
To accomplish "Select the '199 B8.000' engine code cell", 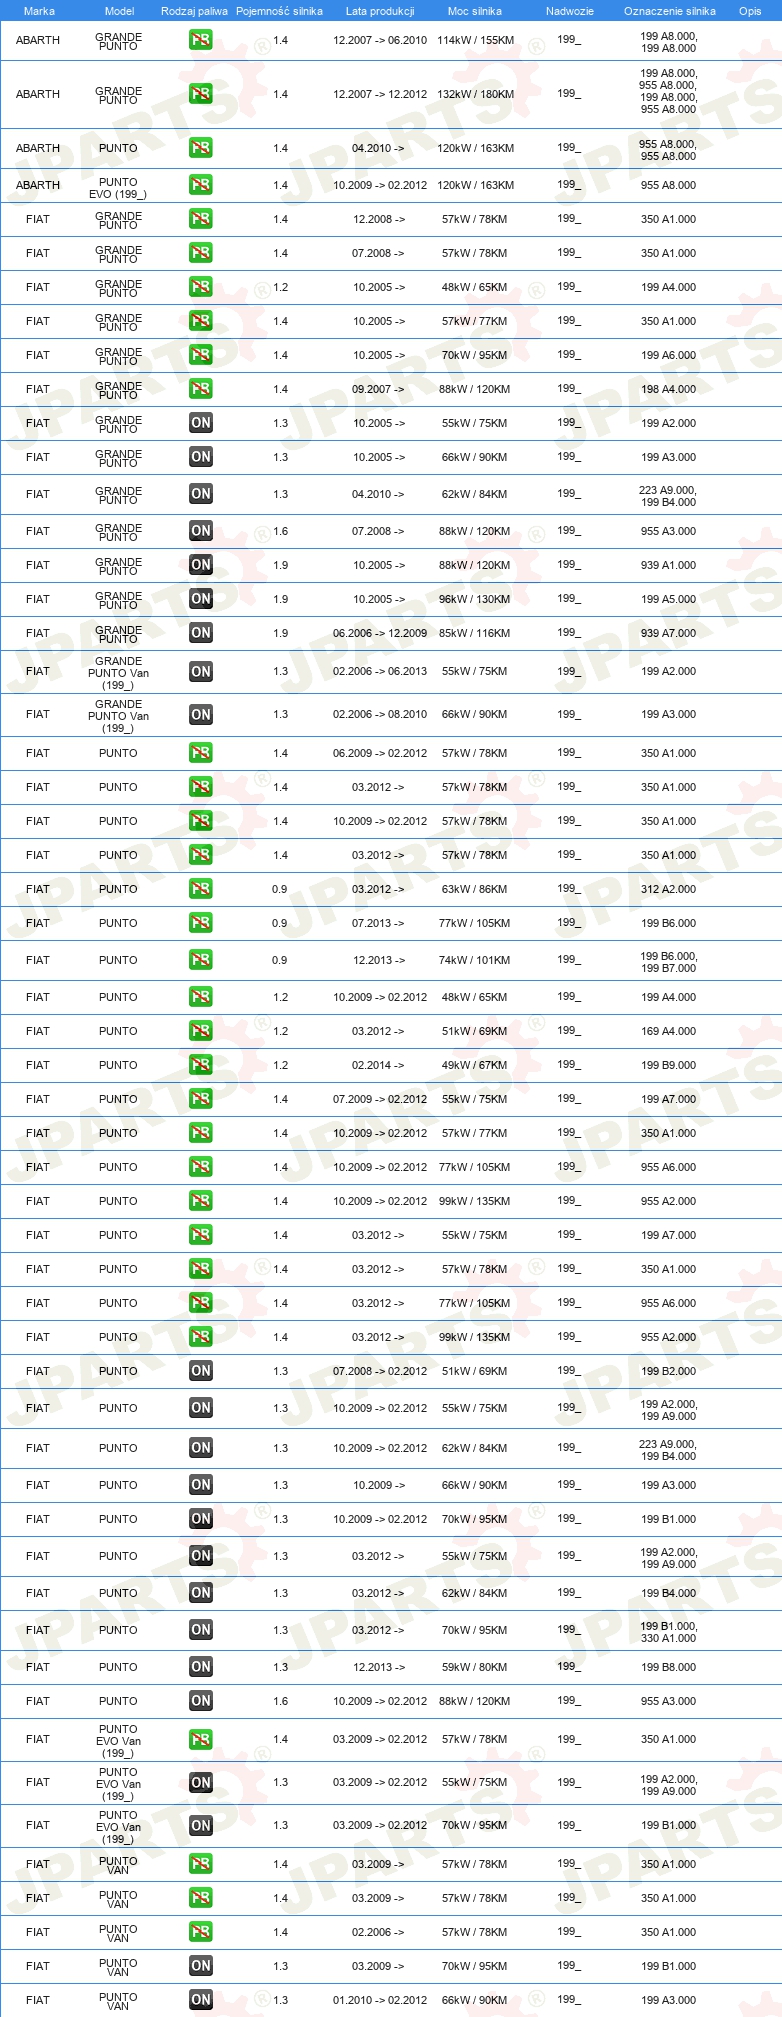I will click(x=669, y=1668).
